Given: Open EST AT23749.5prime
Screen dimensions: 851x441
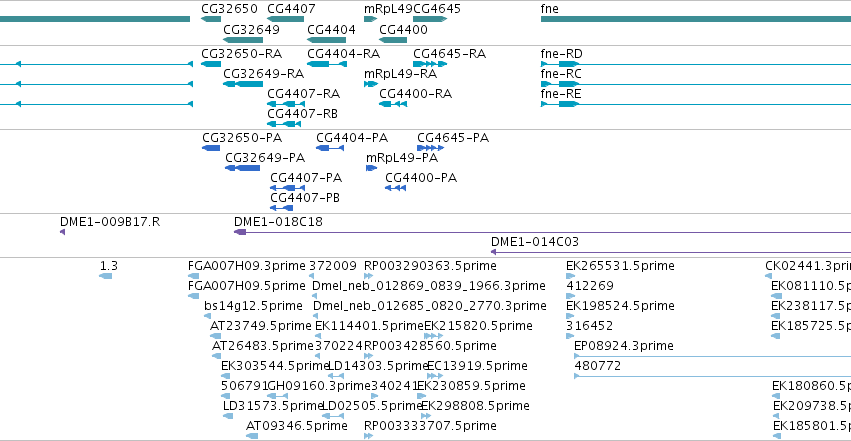Looking at the screenshot, I should pos(261,326).
